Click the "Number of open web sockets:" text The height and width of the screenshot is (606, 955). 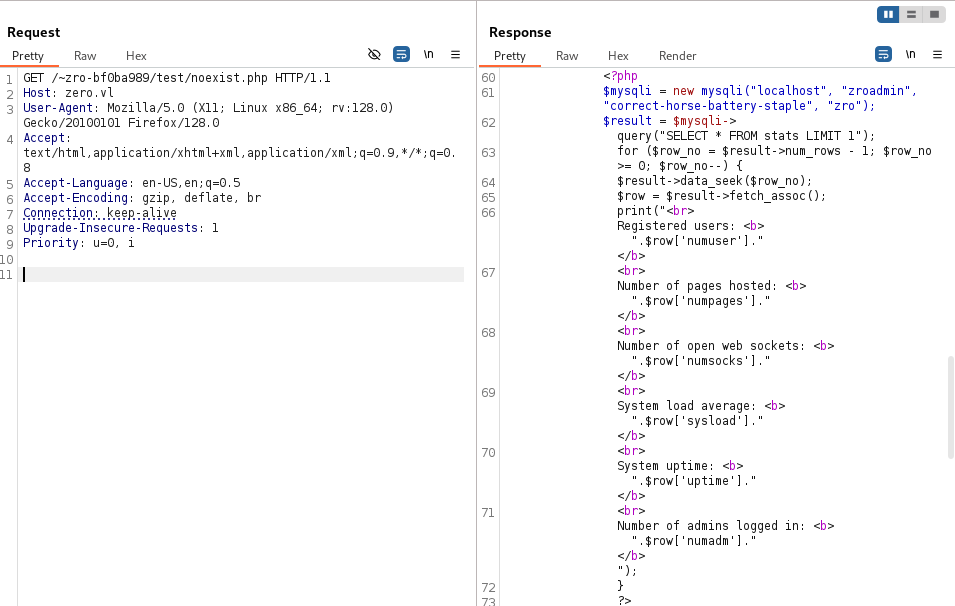[711, 346]
